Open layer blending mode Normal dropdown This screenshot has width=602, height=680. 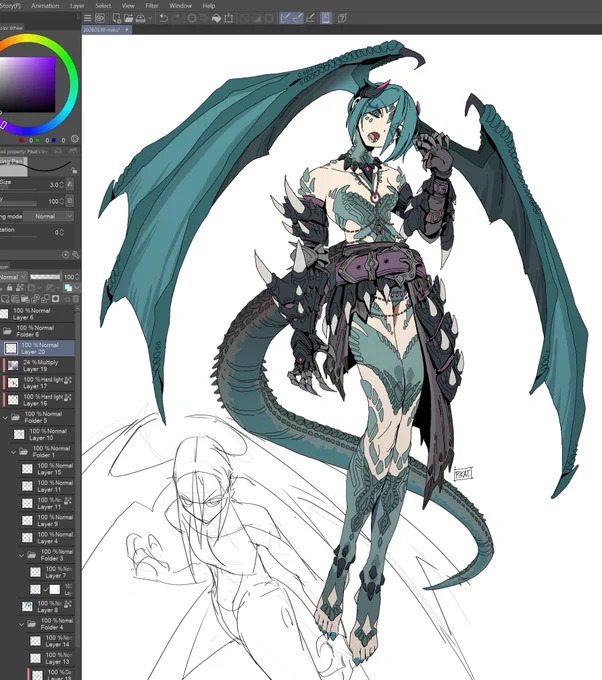[13, 277]
